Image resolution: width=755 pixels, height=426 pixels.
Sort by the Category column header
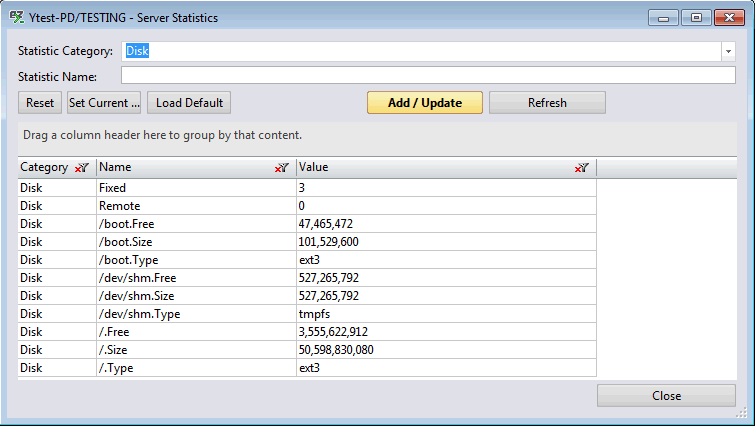point(44,168)
